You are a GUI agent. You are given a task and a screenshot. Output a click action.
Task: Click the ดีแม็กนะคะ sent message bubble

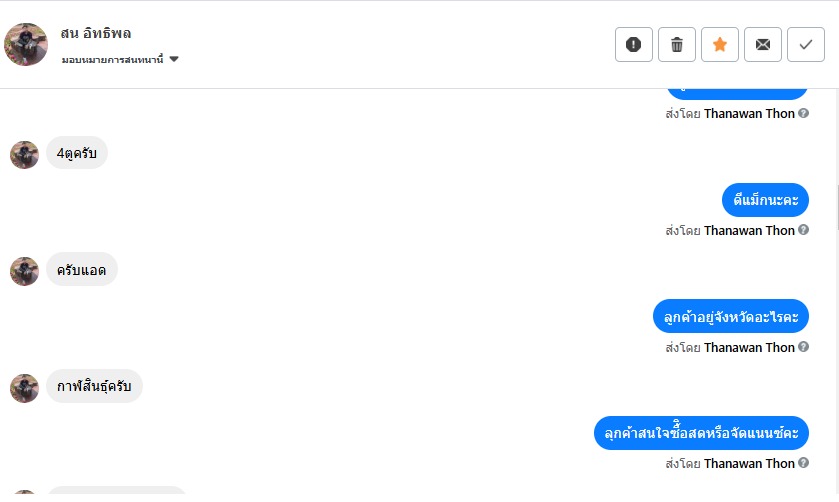point(765,201)
